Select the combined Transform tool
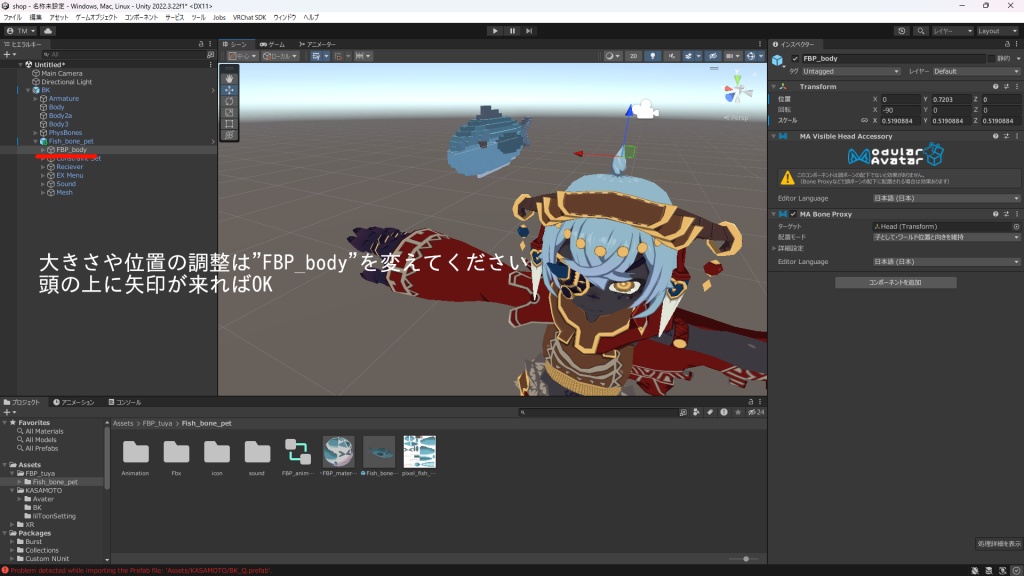Viewport: 1024px width, 576px height. click(229, 135)
